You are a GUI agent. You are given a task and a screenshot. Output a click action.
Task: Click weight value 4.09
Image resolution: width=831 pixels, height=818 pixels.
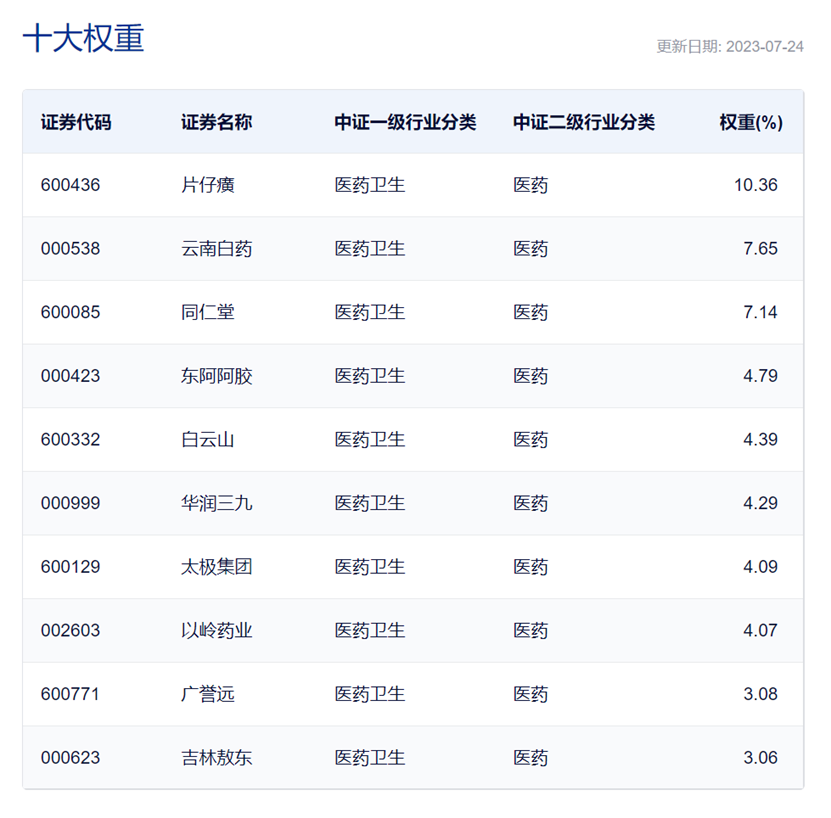pos(761,567)
